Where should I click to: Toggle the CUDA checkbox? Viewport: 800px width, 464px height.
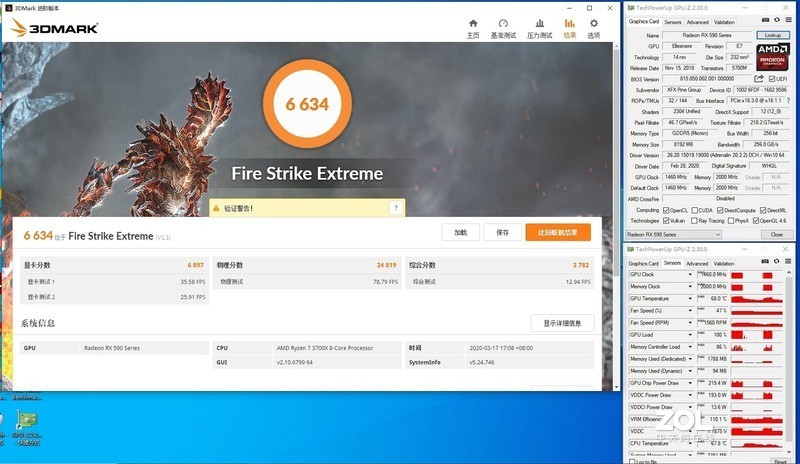[694, 210]
